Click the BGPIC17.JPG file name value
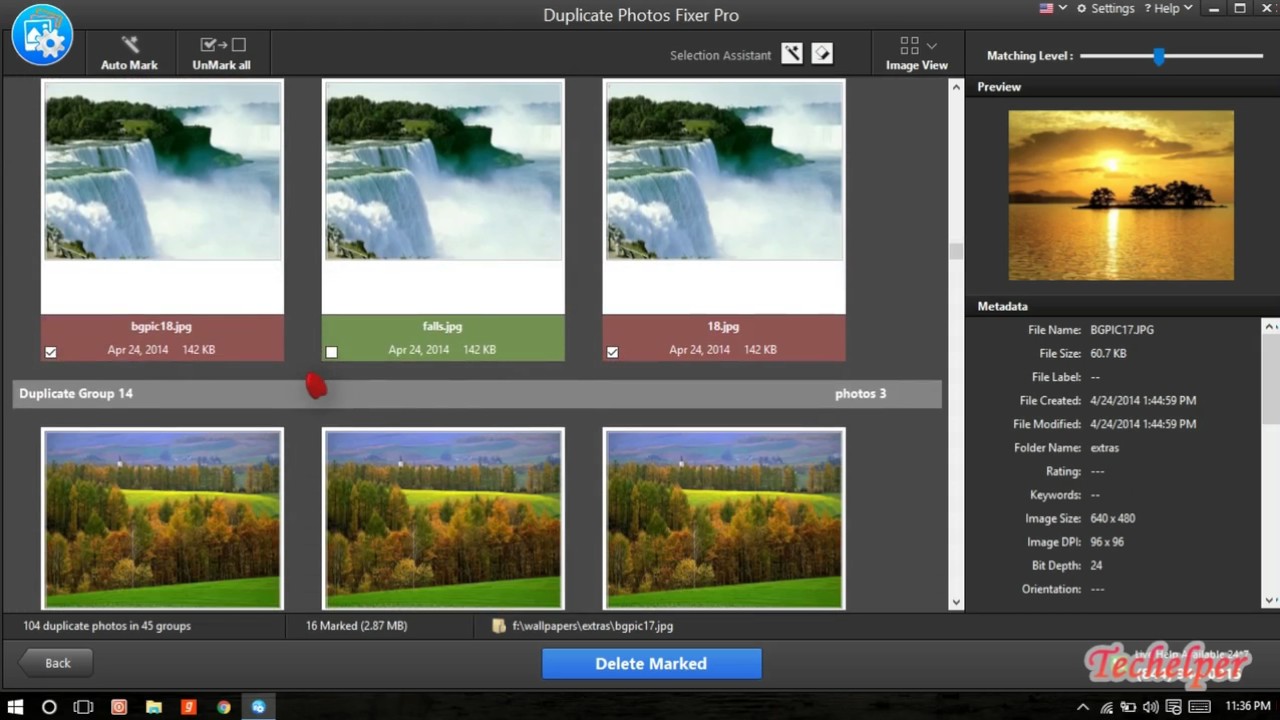 coord(1122,330)
